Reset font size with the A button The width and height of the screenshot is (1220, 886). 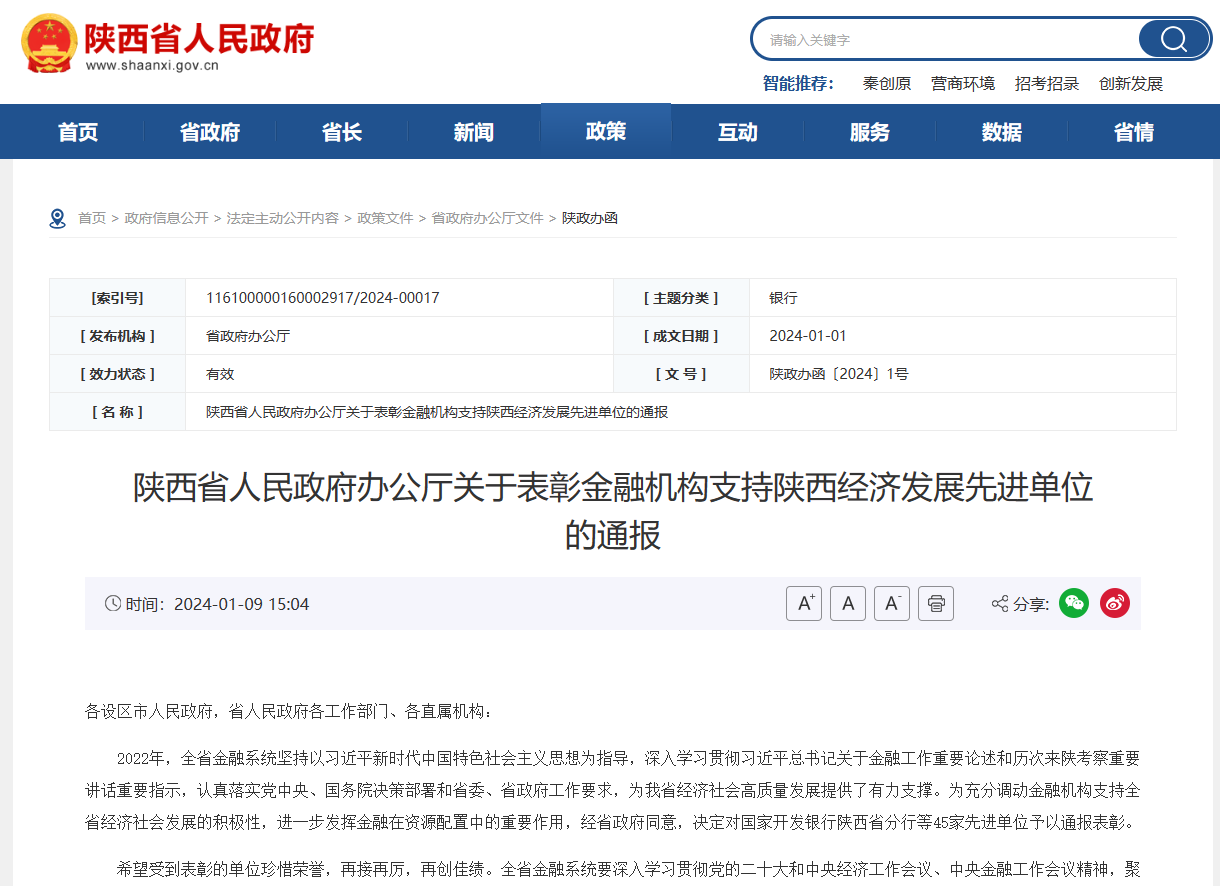848,603
